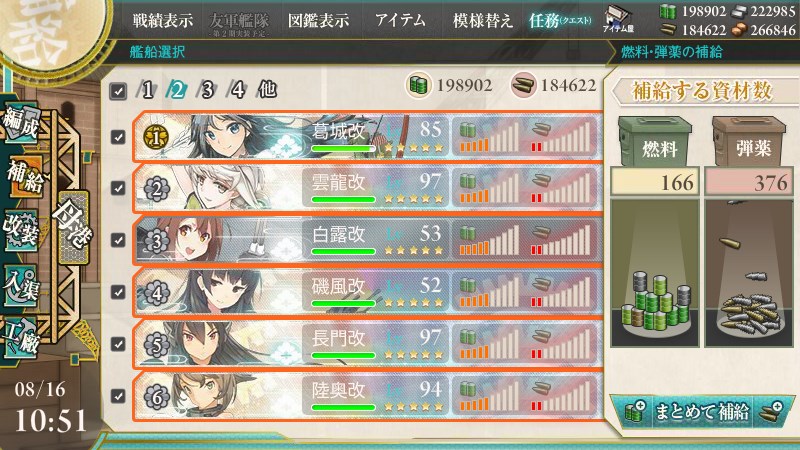Open the 工廠 (Factory) sidebar icon
The image size is (800, 450).
click(x=21, y=337)
